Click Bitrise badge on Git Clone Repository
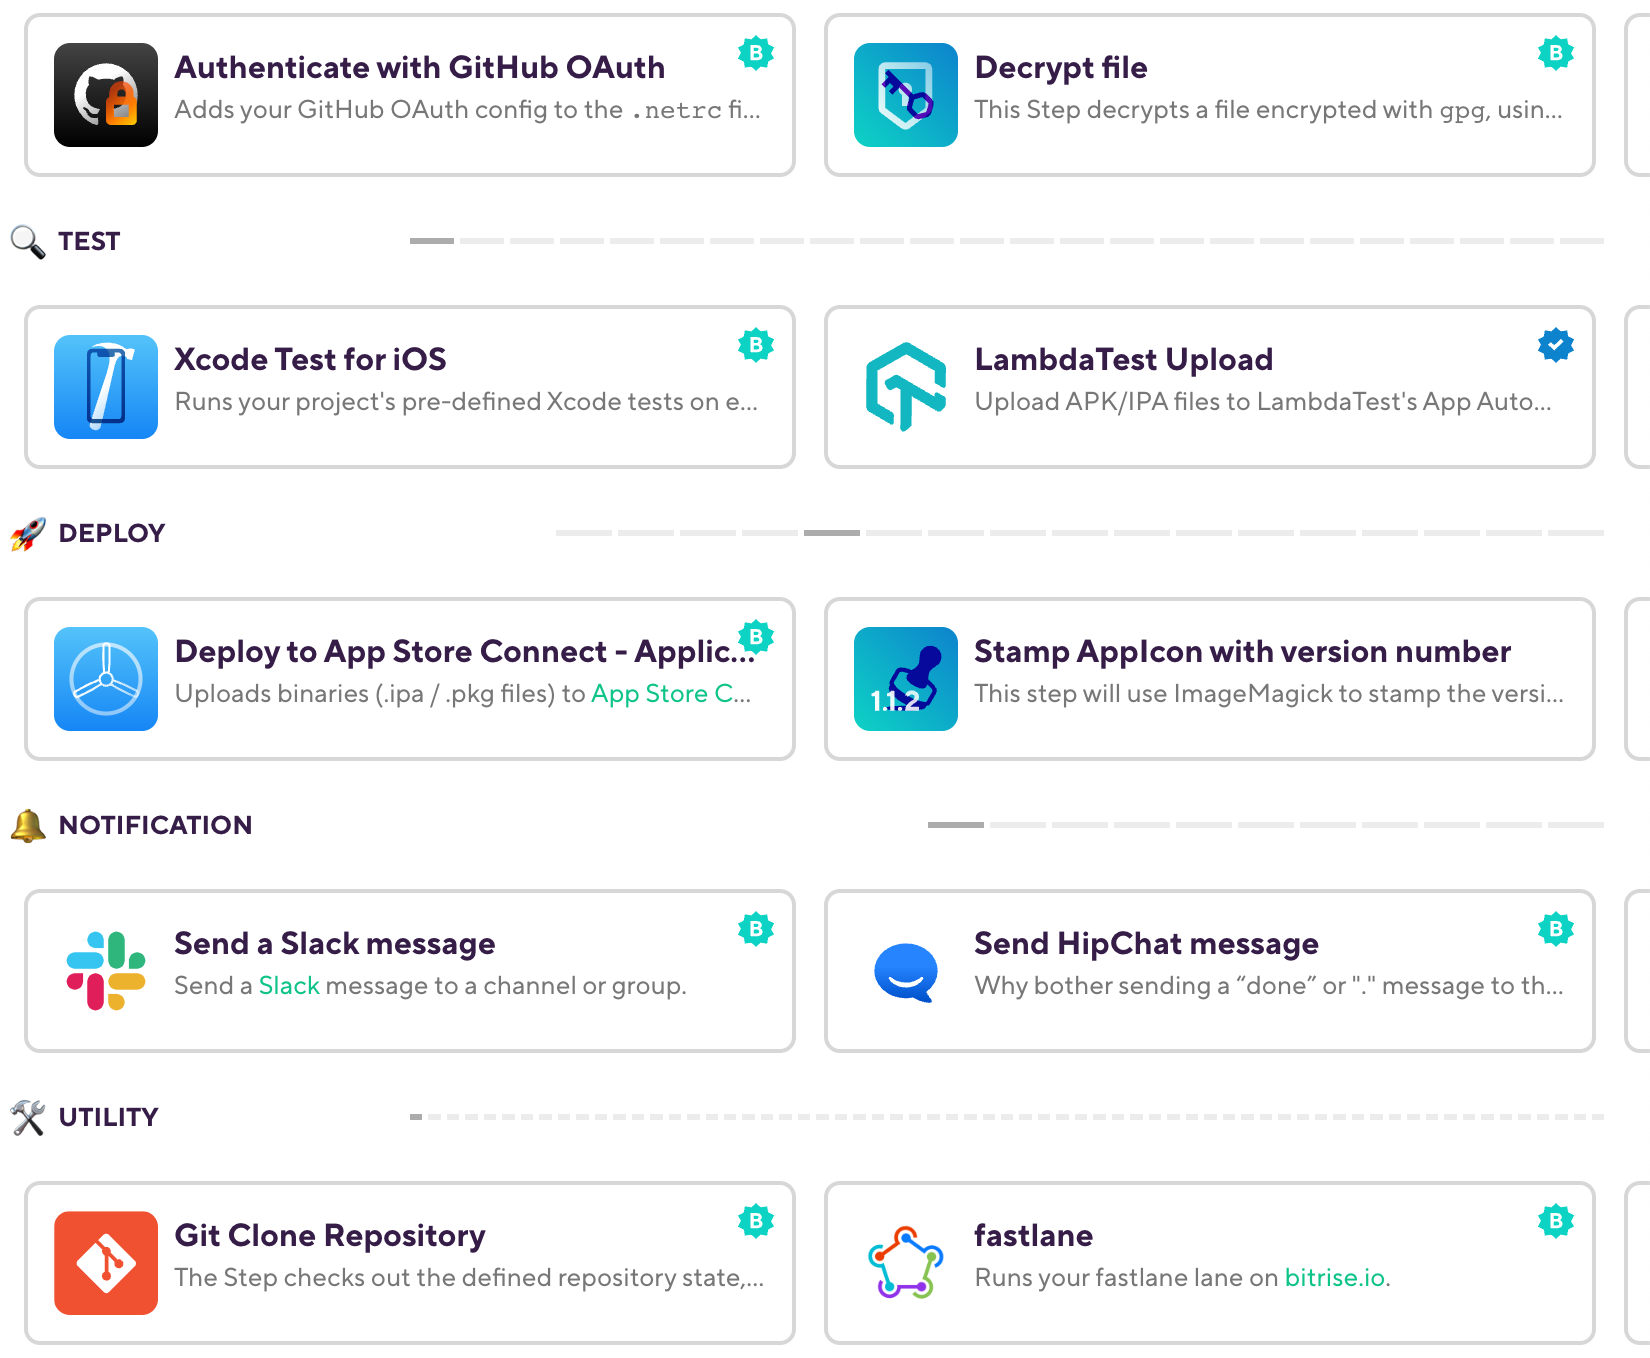Screen dimensions: 1650x1358 coord(756,1220)
